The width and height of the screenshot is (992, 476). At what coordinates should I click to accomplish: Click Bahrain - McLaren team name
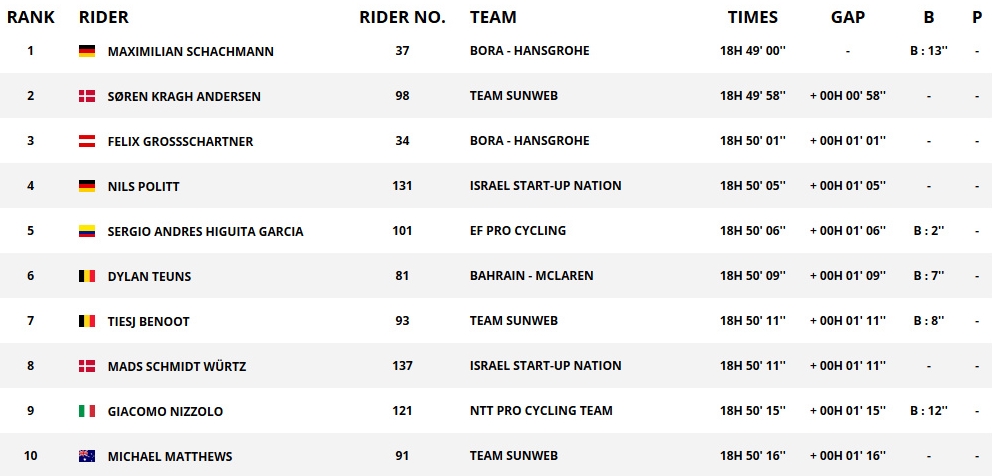tap(531, 275)
